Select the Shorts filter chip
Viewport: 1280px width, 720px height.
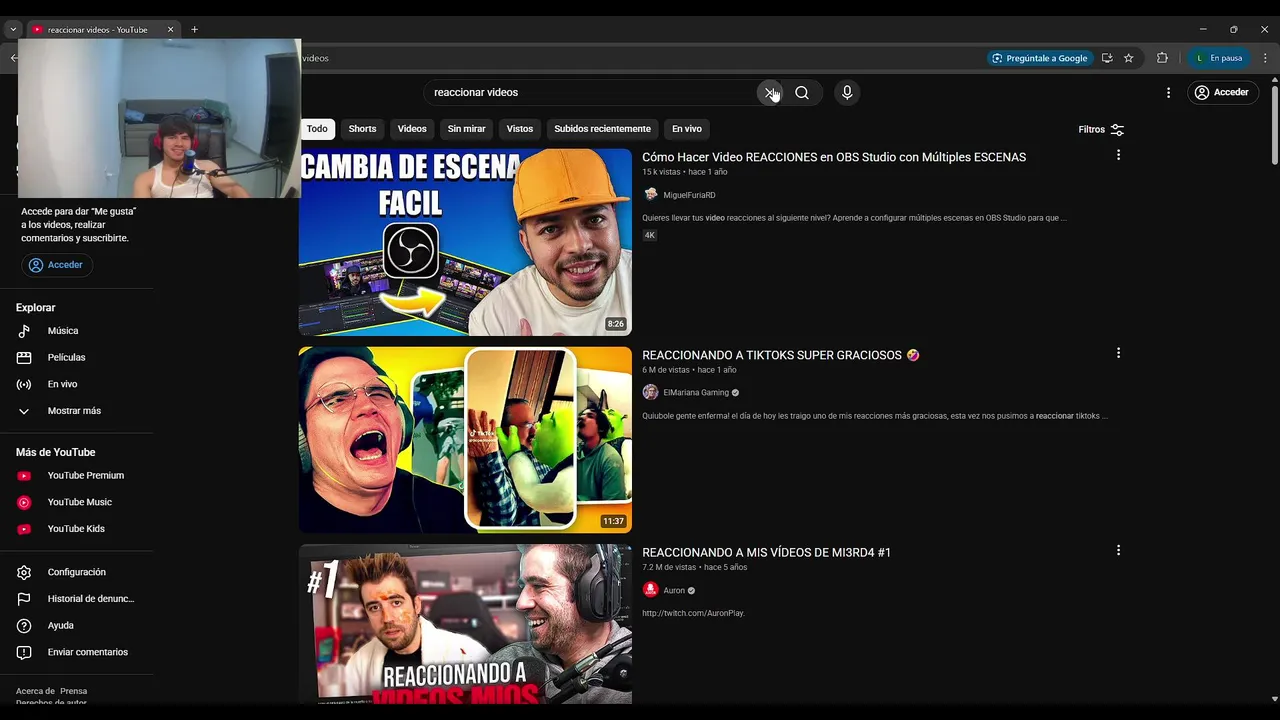point(362,129)
